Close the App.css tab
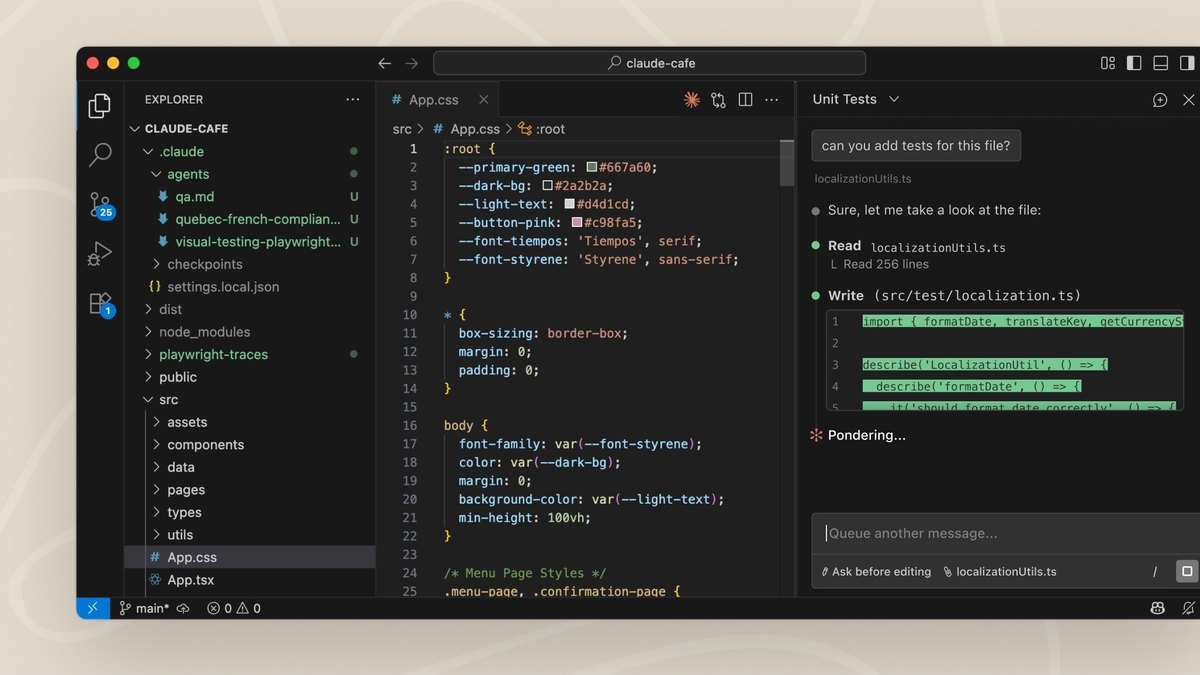The width and height of the screenshot is (1200, 675). 484,100
